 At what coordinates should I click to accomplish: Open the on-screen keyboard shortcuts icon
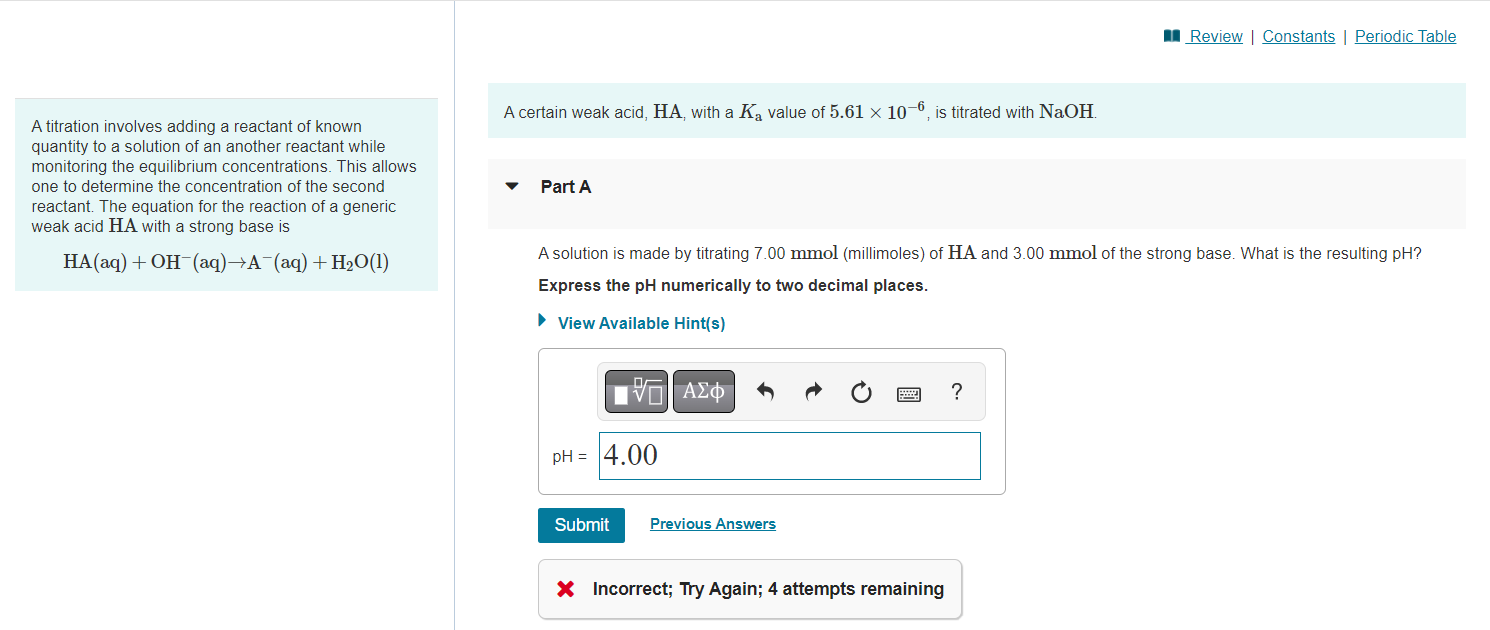point(909,392)
